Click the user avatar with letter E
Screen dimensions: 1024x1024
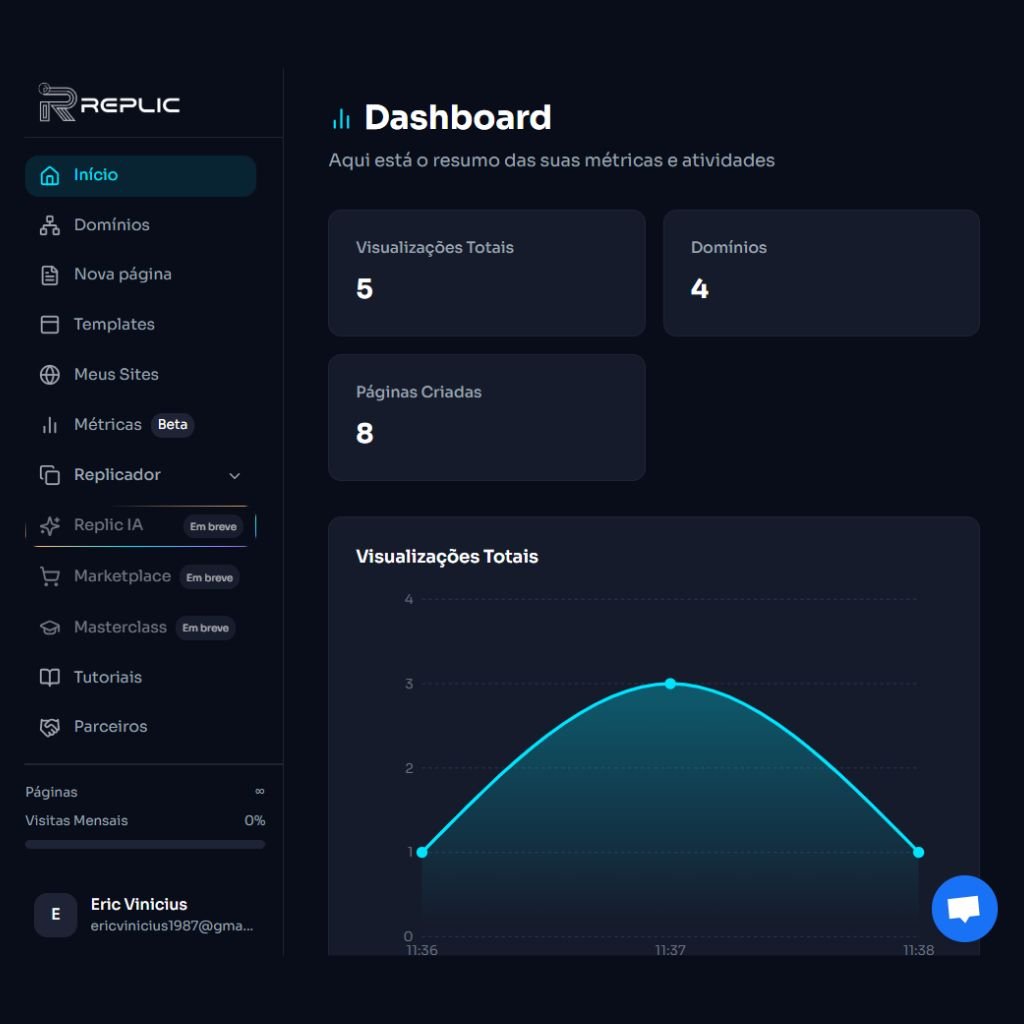tap(55, 915)
